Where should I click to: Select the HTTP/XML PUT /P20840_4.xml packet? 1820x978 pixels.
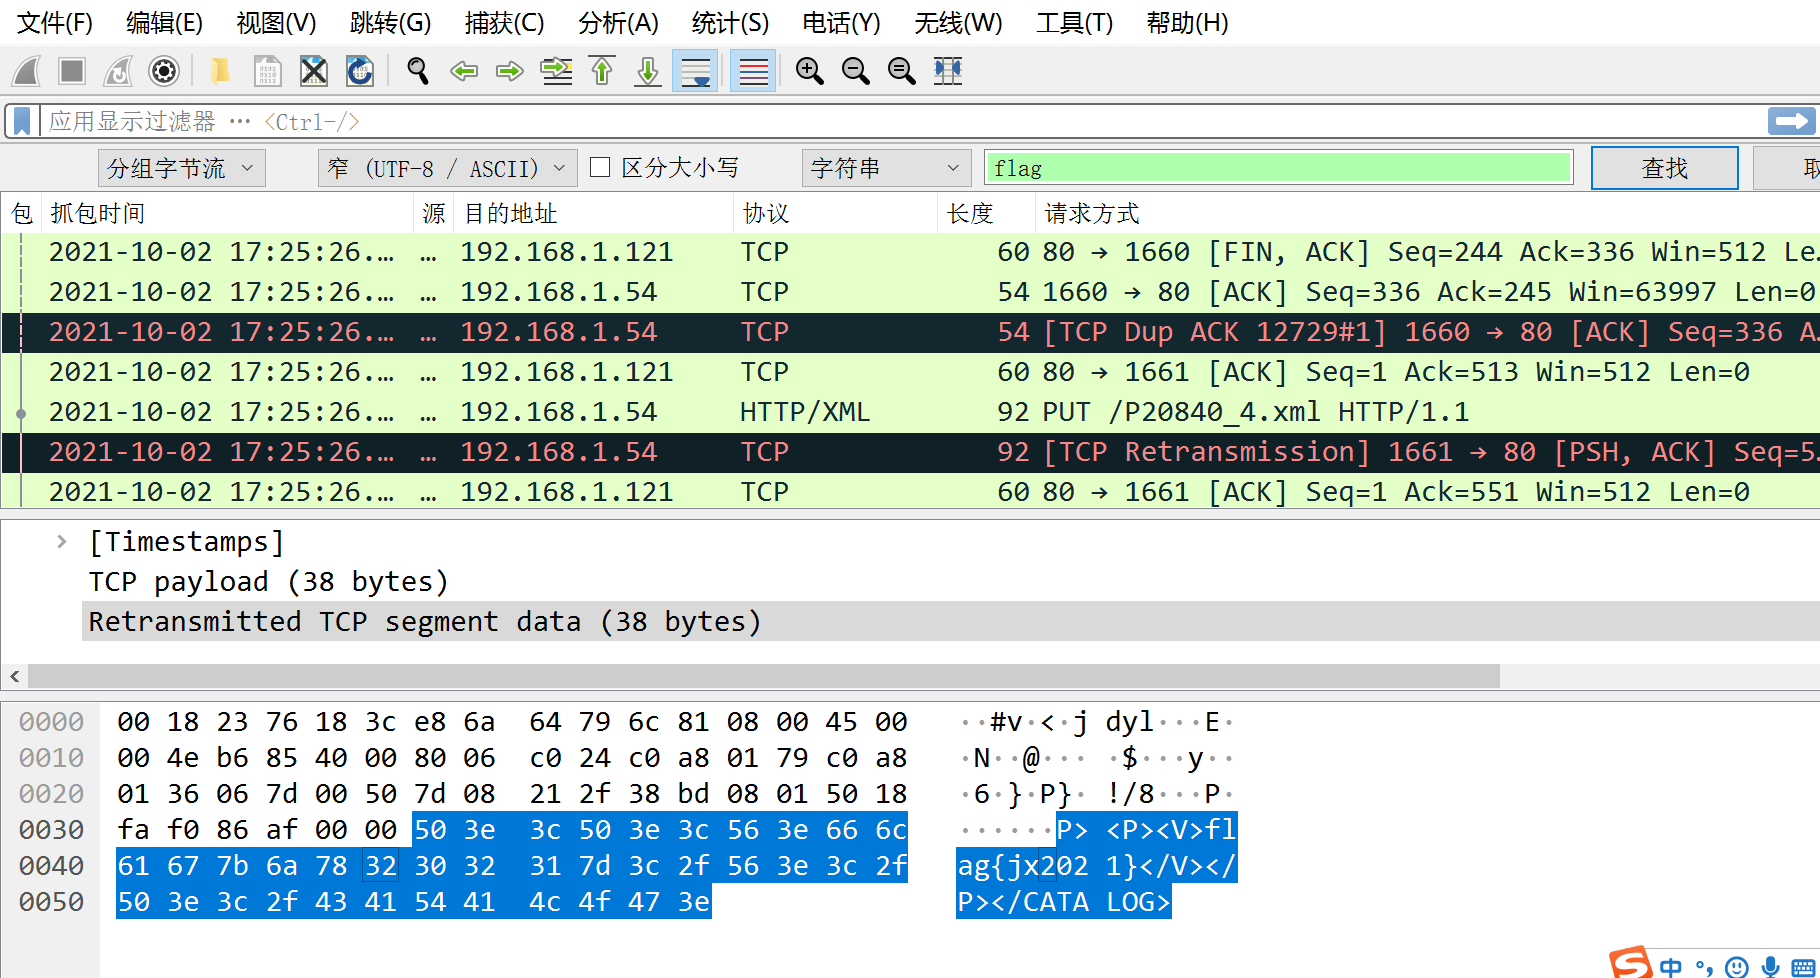[910, 412]
